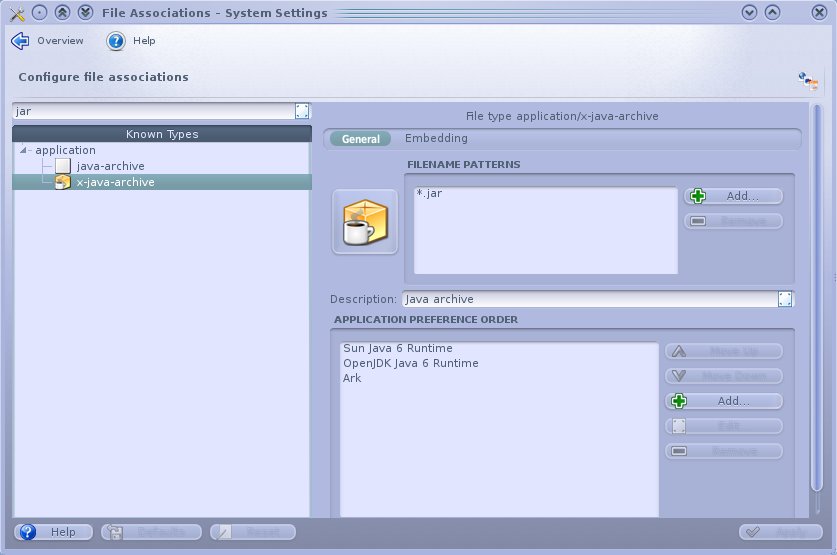Clear the Description field using its clear icon

[x=785, y=299]
